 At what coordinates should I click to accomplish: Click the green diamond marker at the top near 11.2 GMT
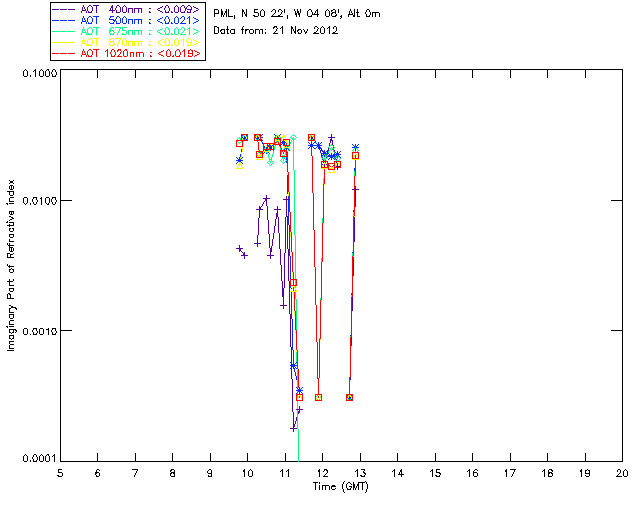click(x=293, y=138)
